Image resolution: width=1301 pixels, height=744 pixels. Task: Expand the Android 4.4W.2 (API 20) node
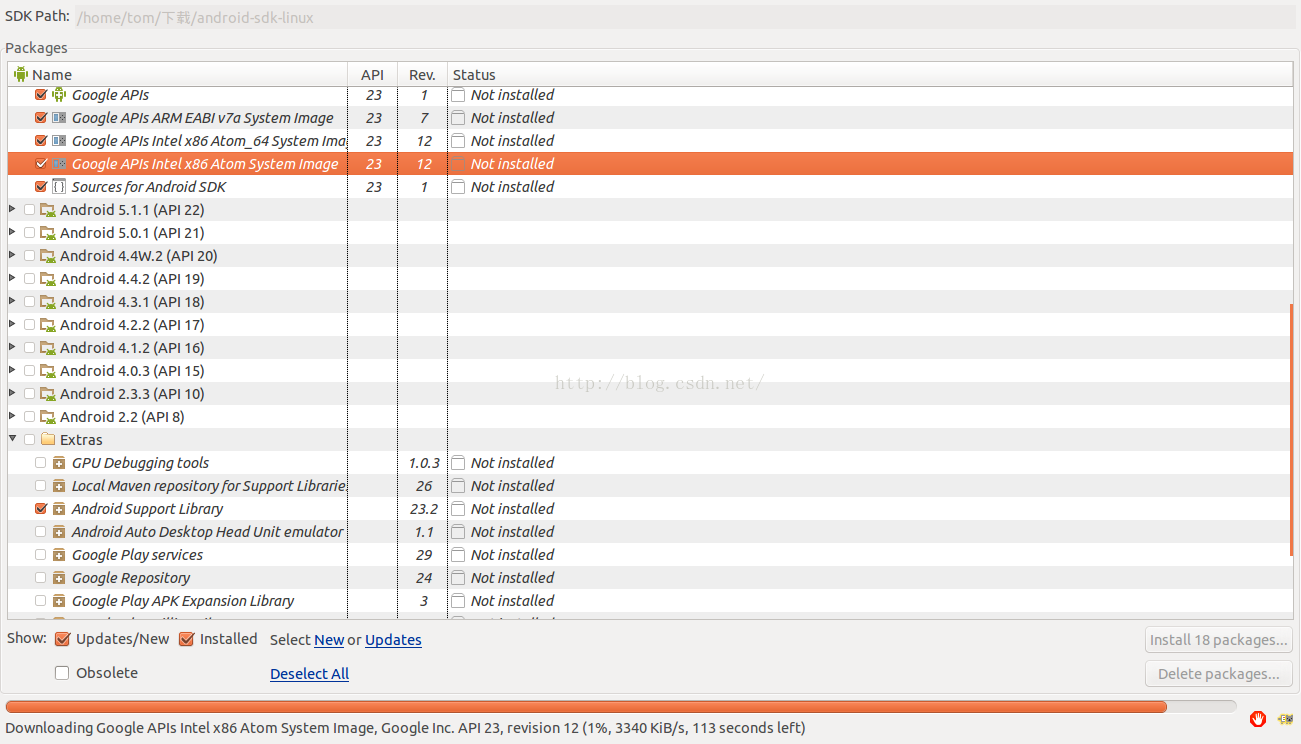(x=12, y=256)
